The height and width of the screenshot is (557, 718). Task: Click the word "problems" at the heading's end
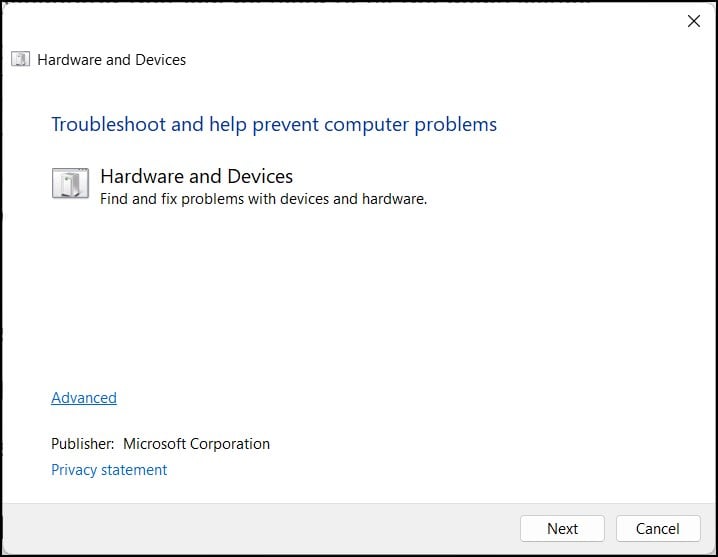(456, 125)
